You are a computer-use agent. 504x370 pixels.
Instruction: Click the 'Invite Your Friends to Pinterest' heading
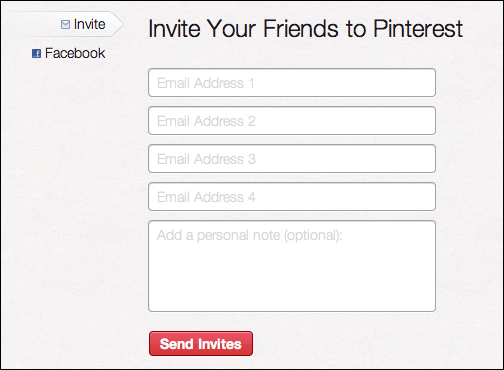(305, 28)
